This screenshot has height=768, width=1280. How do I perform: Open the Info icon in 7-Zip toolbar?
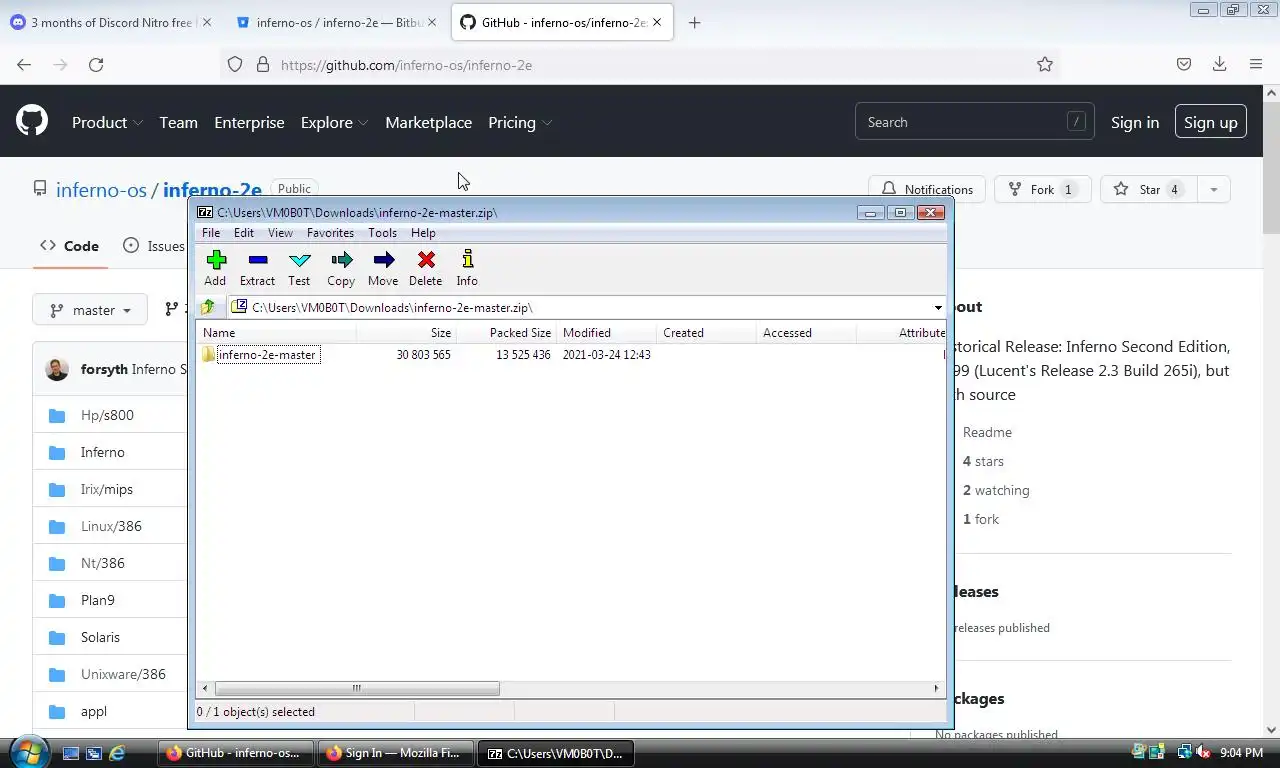point(467,268)
